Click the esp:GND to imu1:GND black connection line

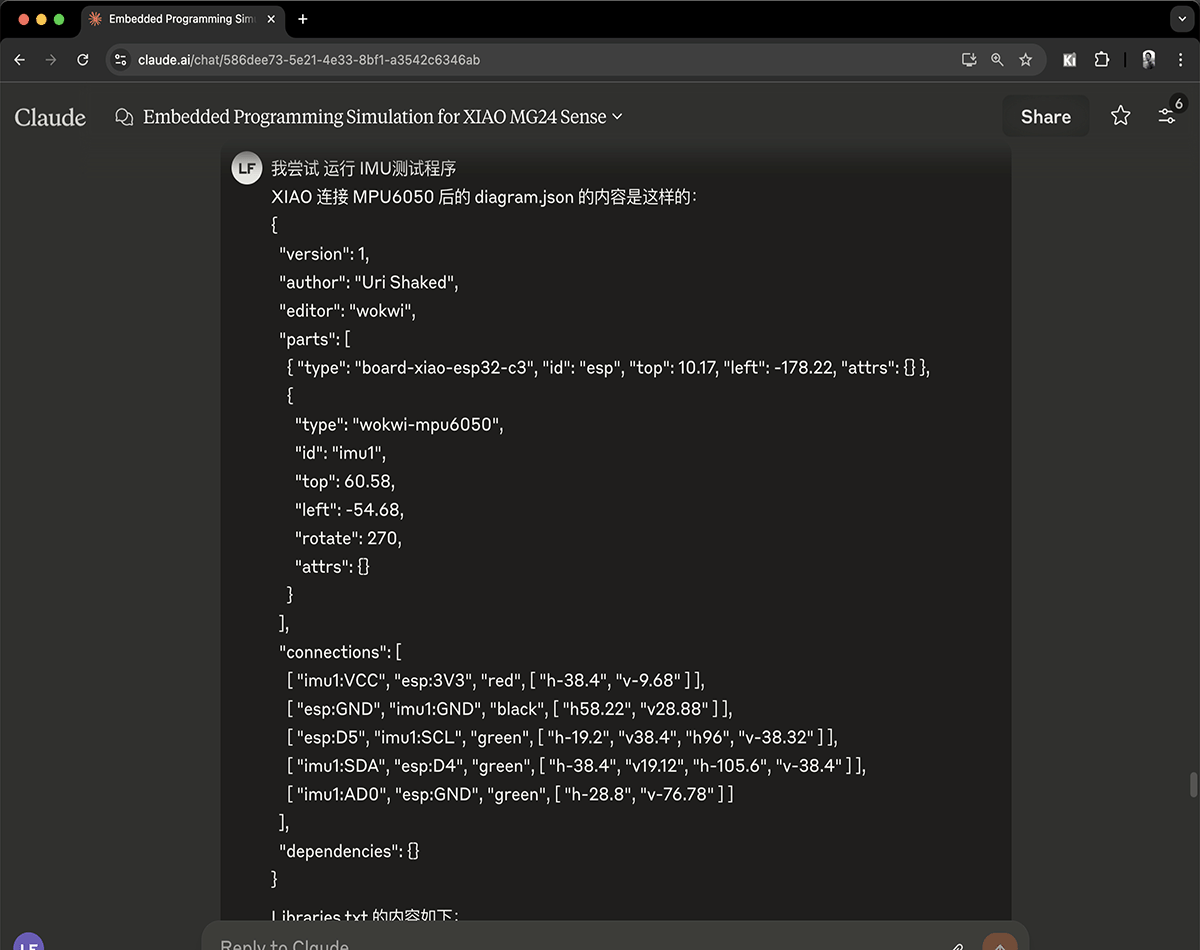coord(509,709)
